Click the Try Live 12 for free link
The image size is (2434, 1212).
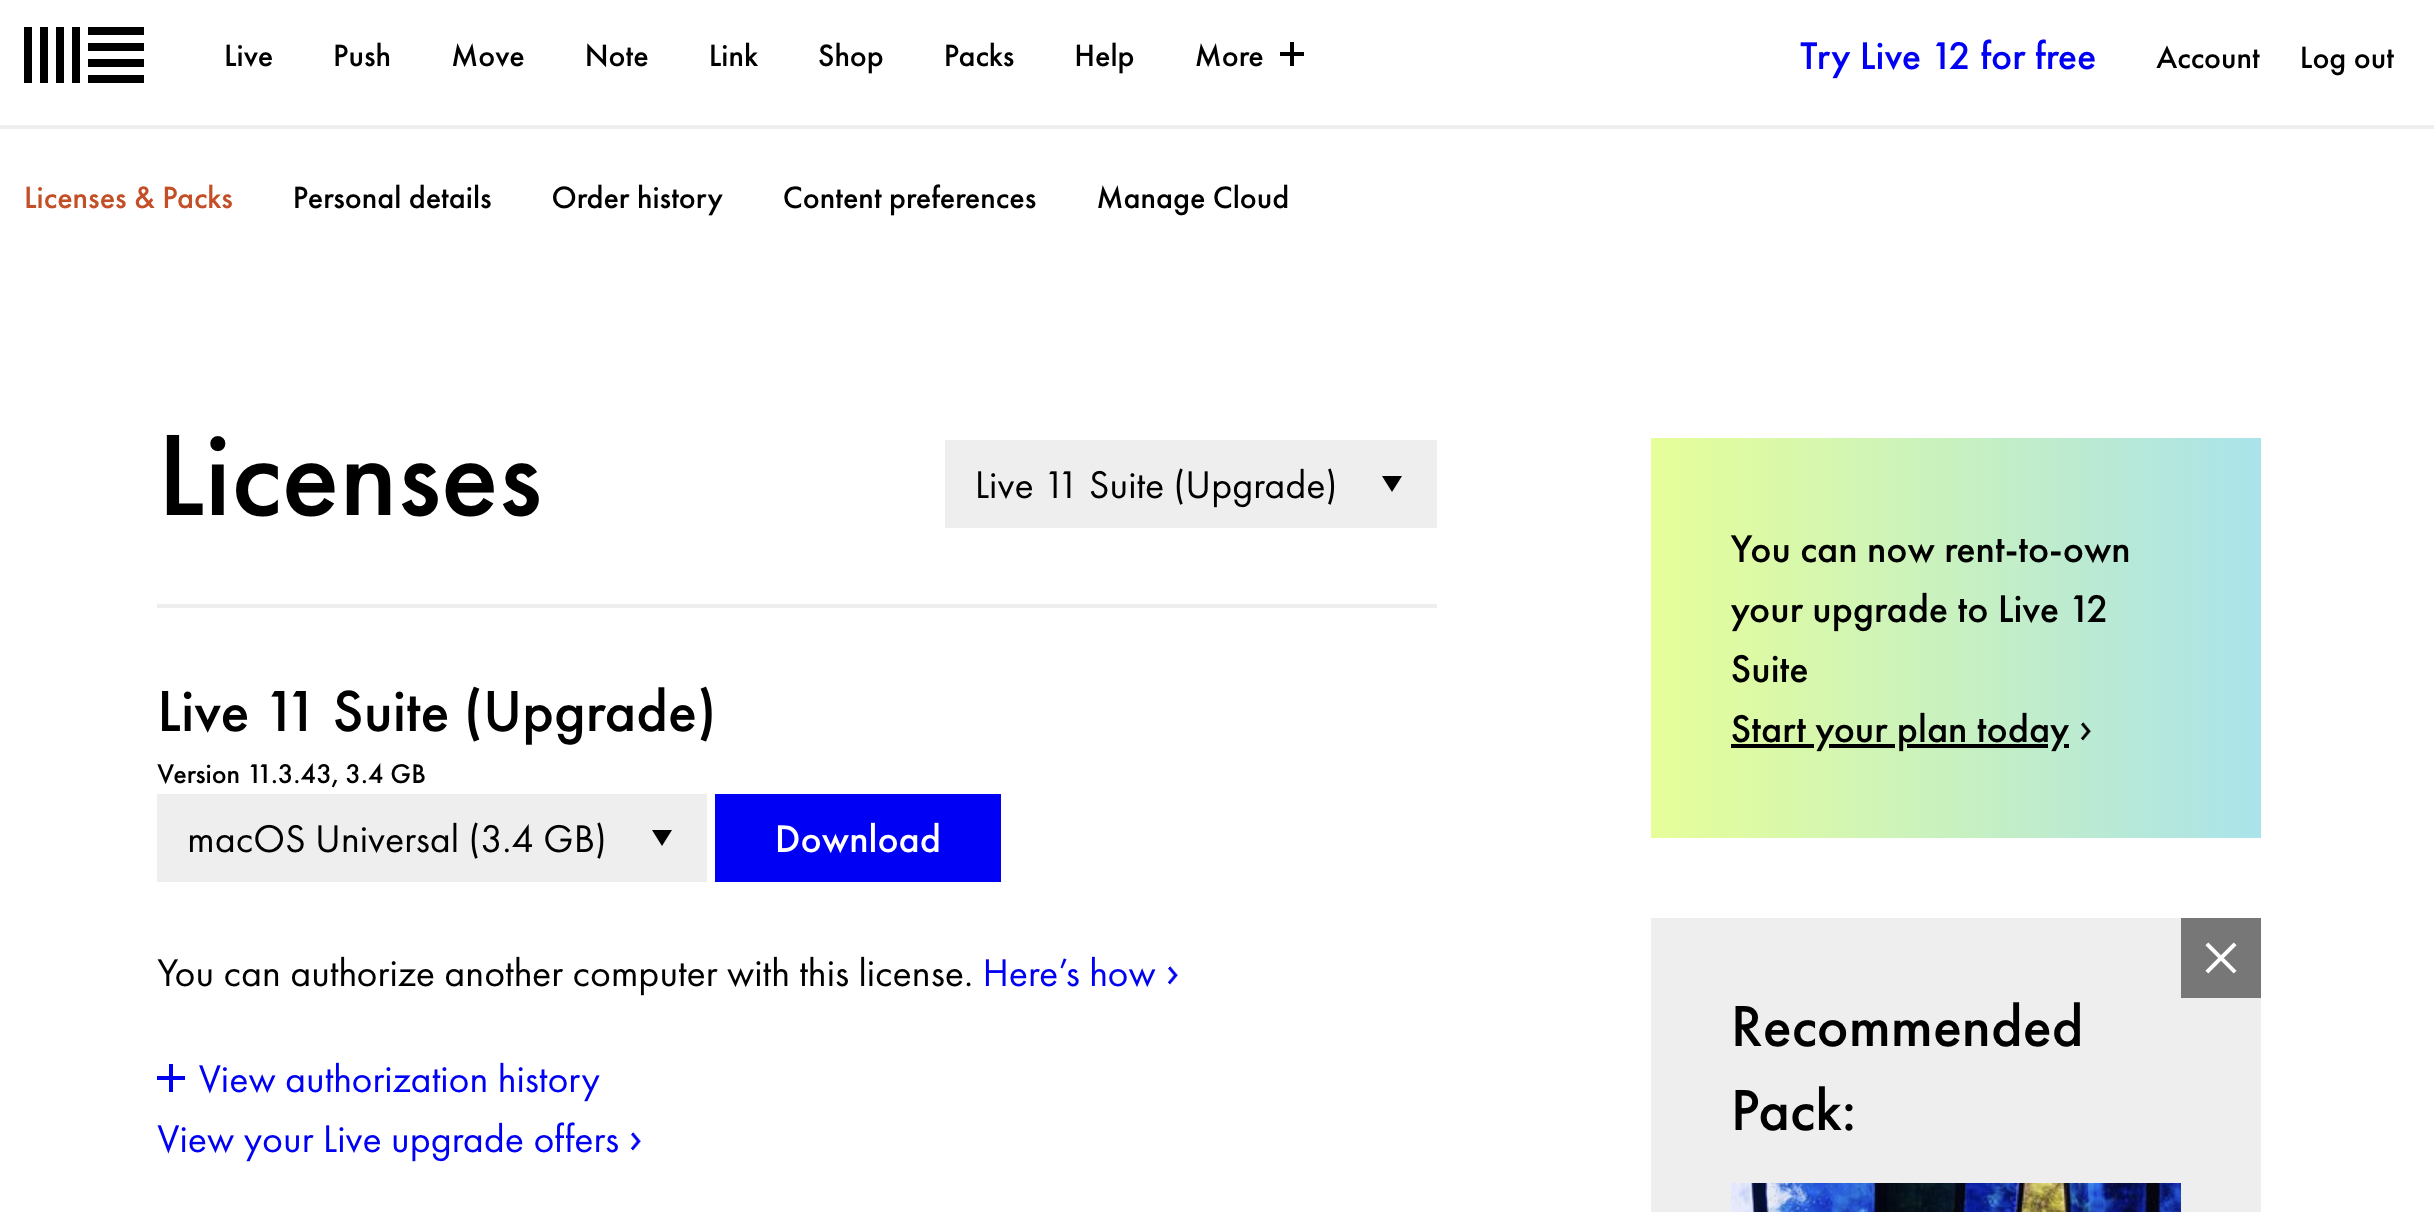tap(1946, 57)
